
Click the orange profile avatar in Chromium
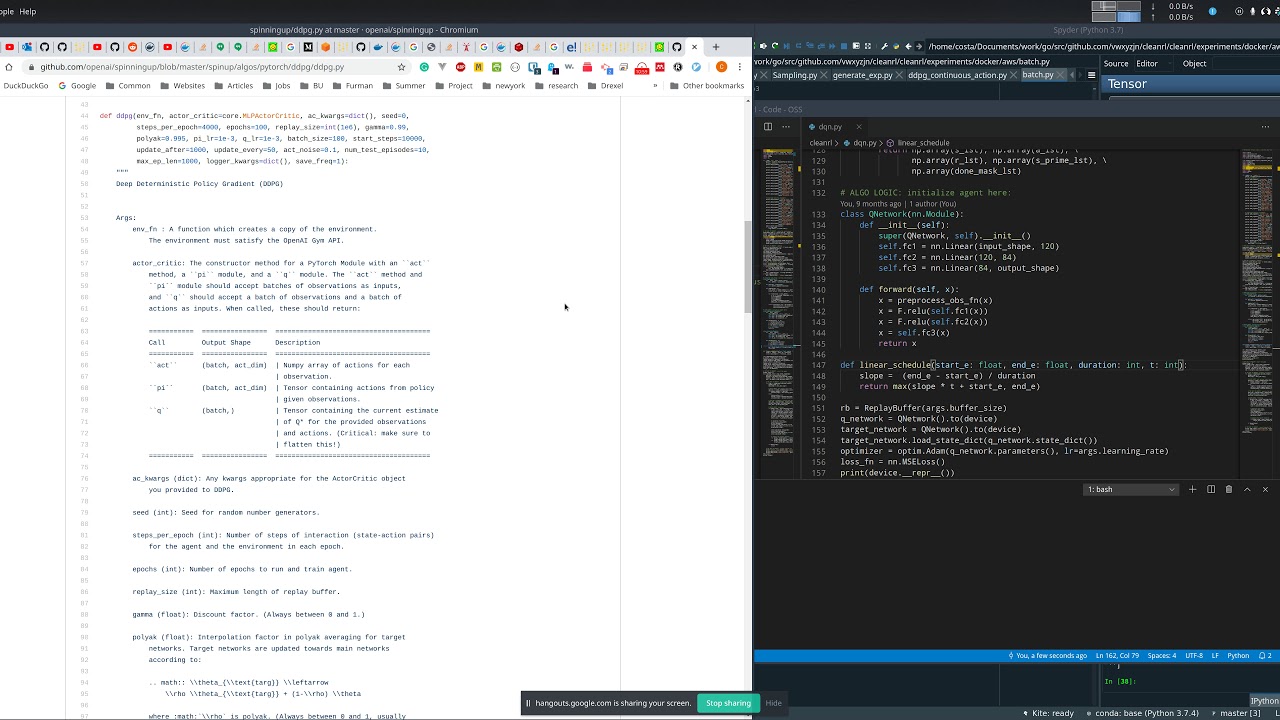point(721,67)
